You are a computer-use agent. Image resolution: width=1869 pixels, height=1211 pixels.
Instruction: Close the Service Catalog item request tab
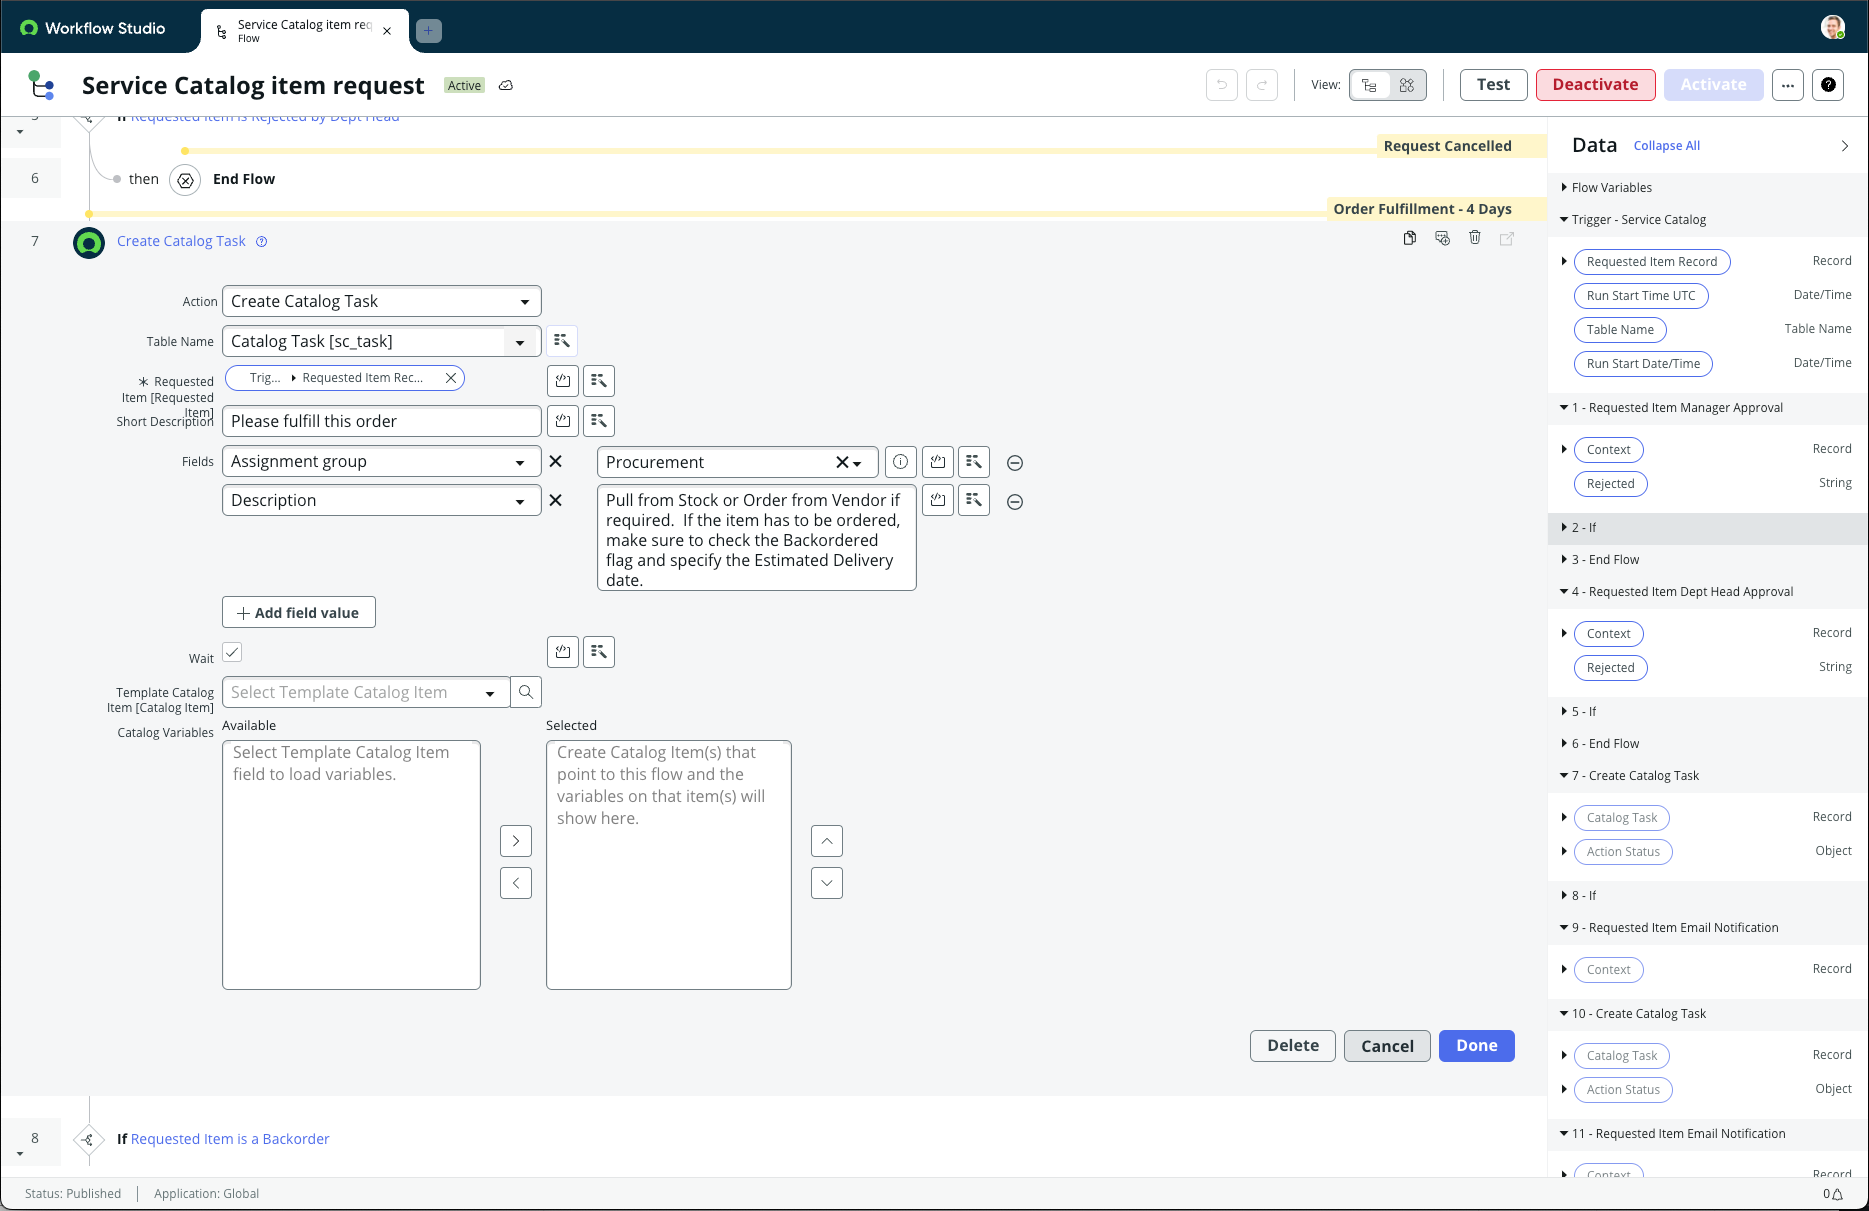click(387, 31)
